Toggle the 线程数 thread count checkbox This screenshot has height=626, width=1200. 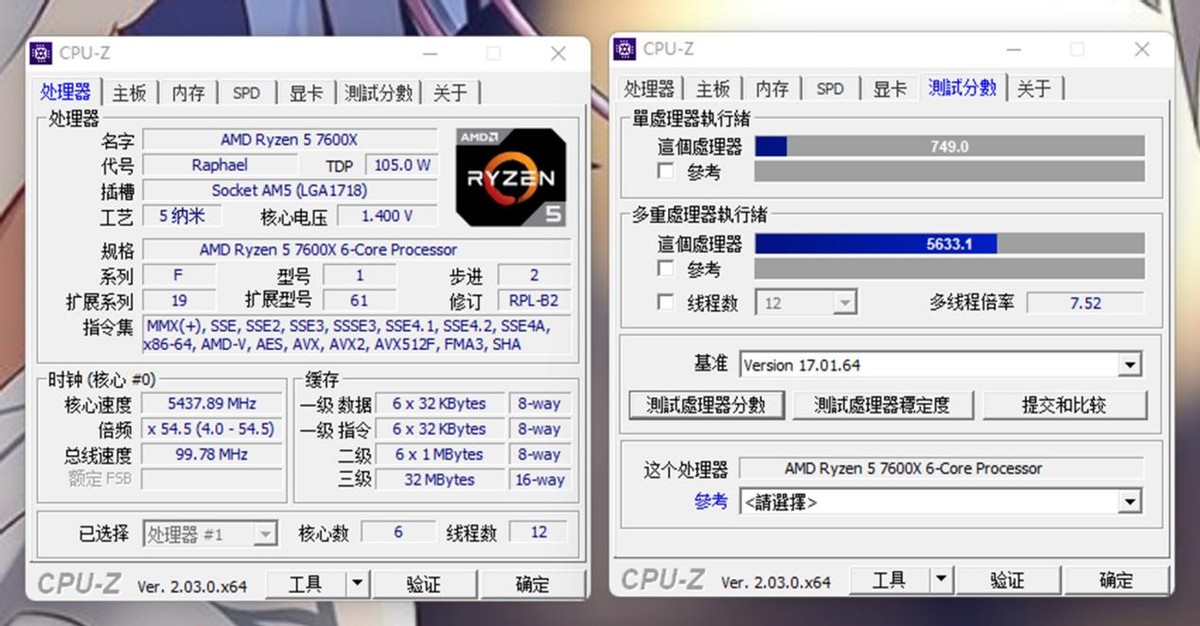(x=666, y=302)
